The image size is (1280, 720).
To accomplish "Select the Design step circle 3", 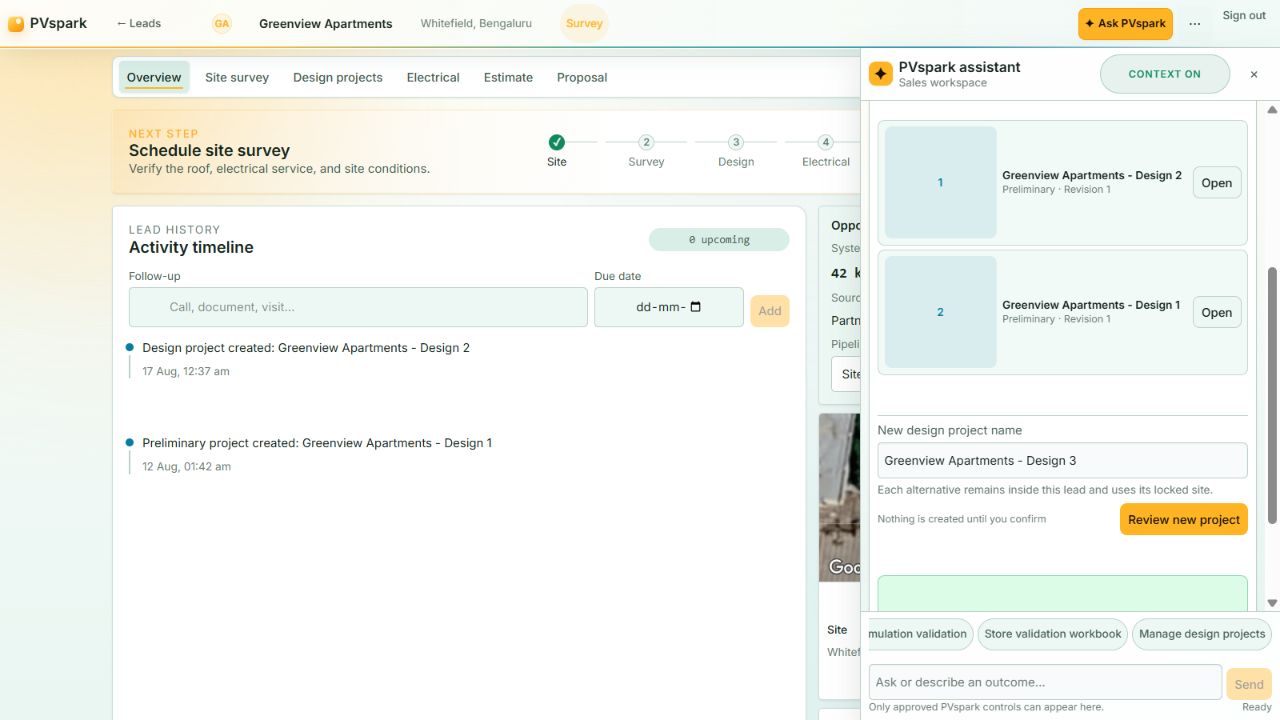I will pyautogui.click(x=736, y=142).
